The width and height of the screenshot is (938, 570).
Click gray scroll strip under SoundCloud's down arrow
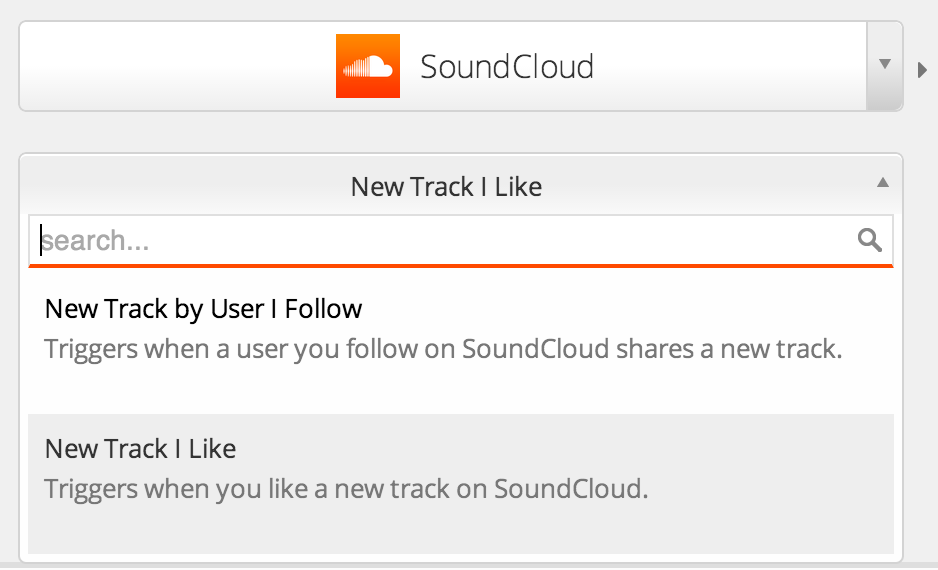[885, 96]
